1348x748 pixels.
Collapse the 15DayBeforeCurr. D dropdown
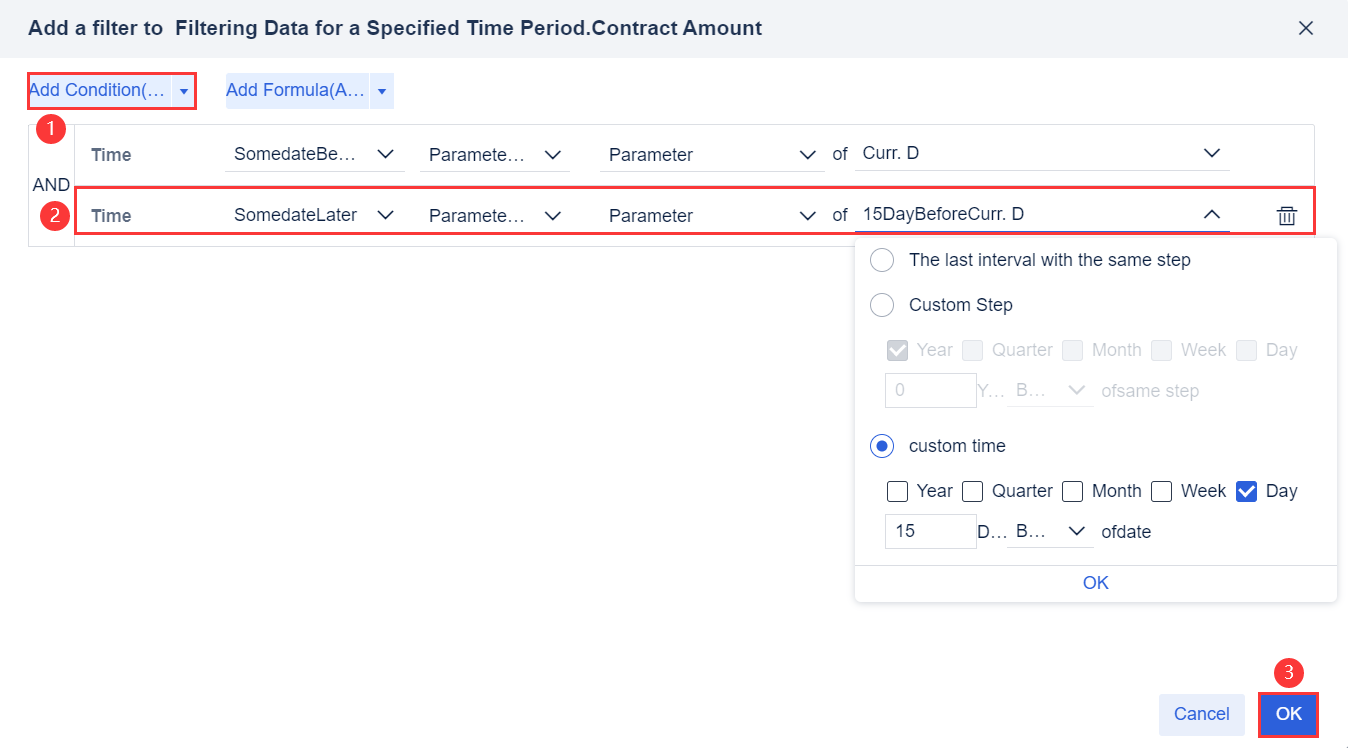(x=1211, y=214)
